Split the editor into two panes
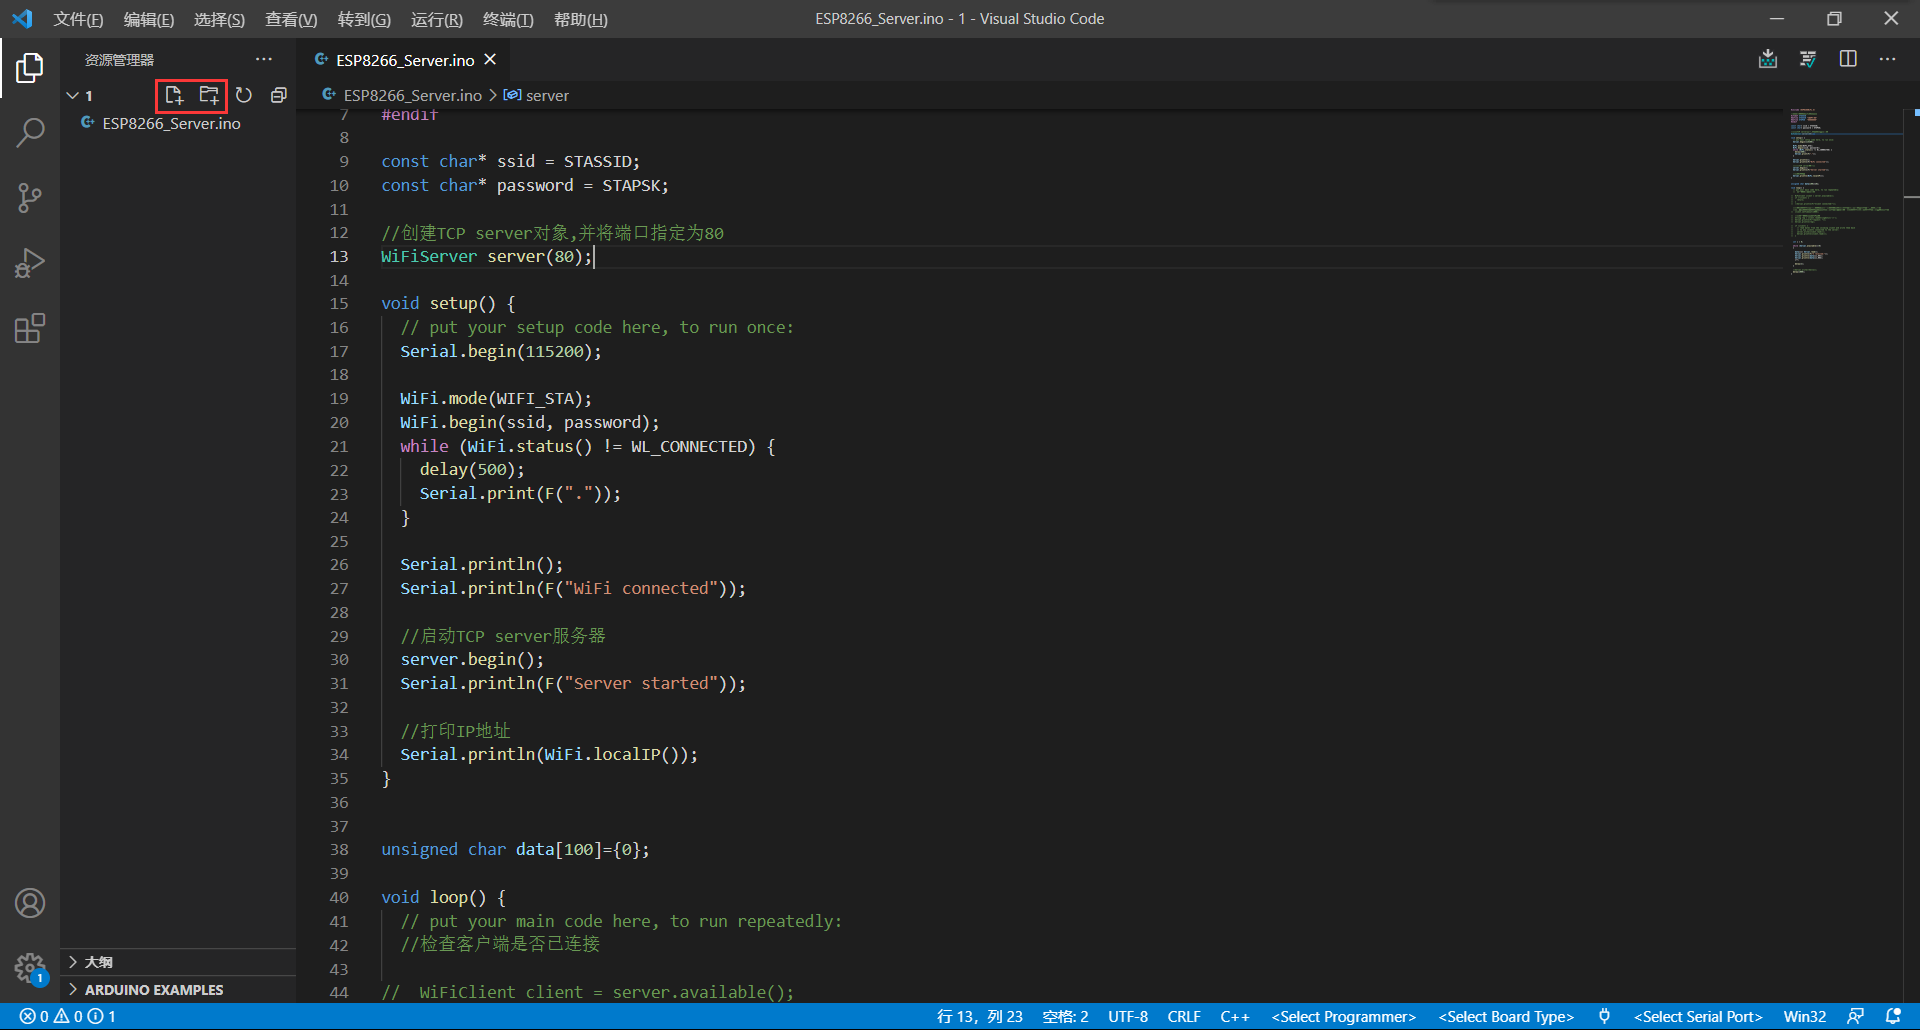 click(x=1848, y=59)
